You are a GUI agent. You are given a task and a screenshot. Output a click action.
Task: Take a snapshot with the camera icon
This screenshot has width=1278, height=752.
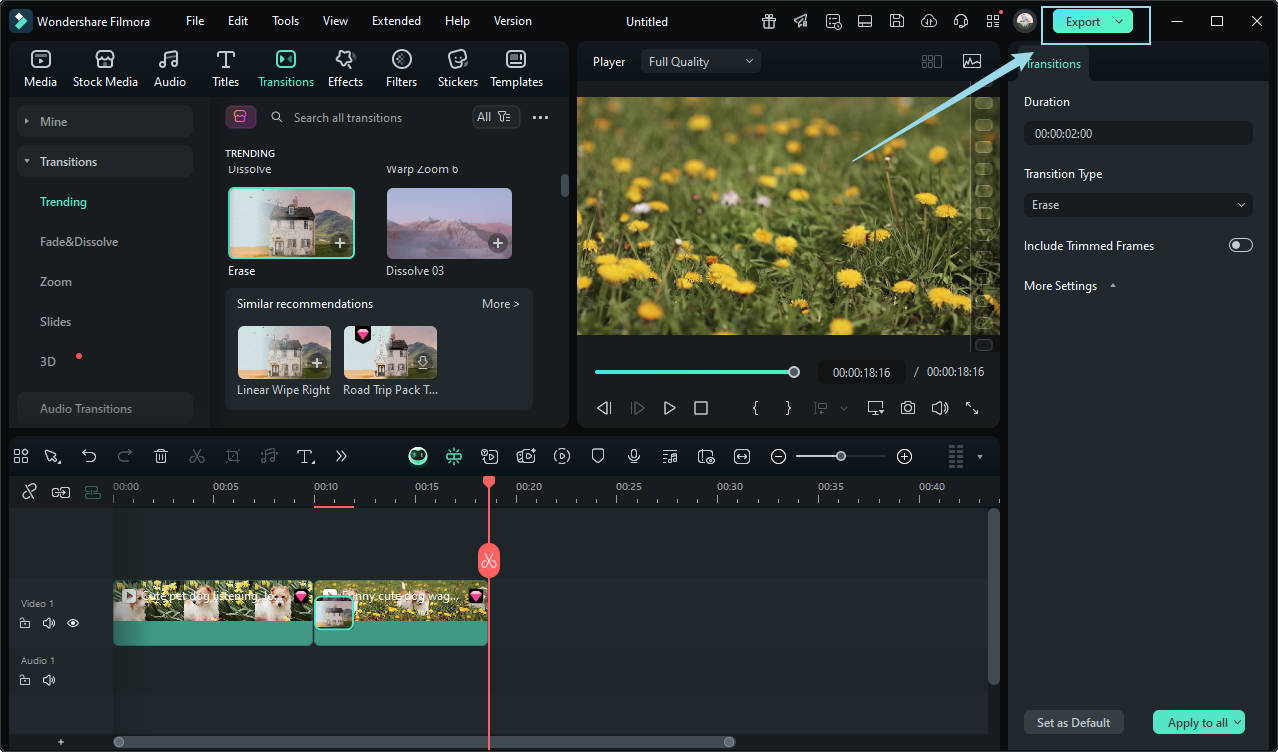click(907, 408)
